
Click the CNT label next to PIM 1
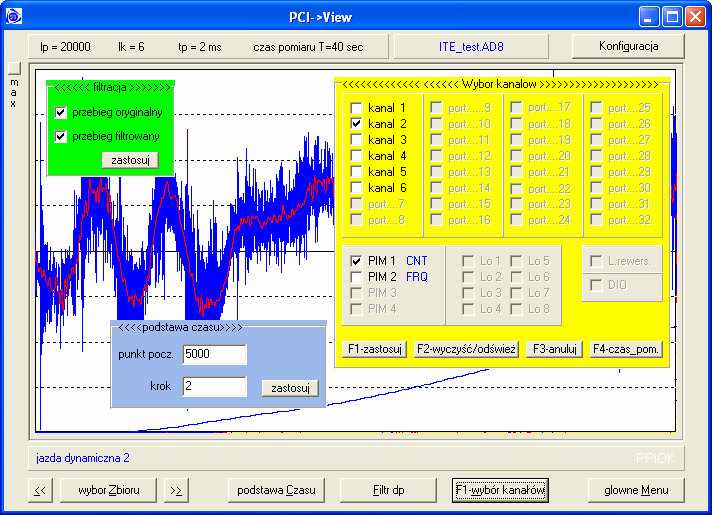[x=416, y=261]
